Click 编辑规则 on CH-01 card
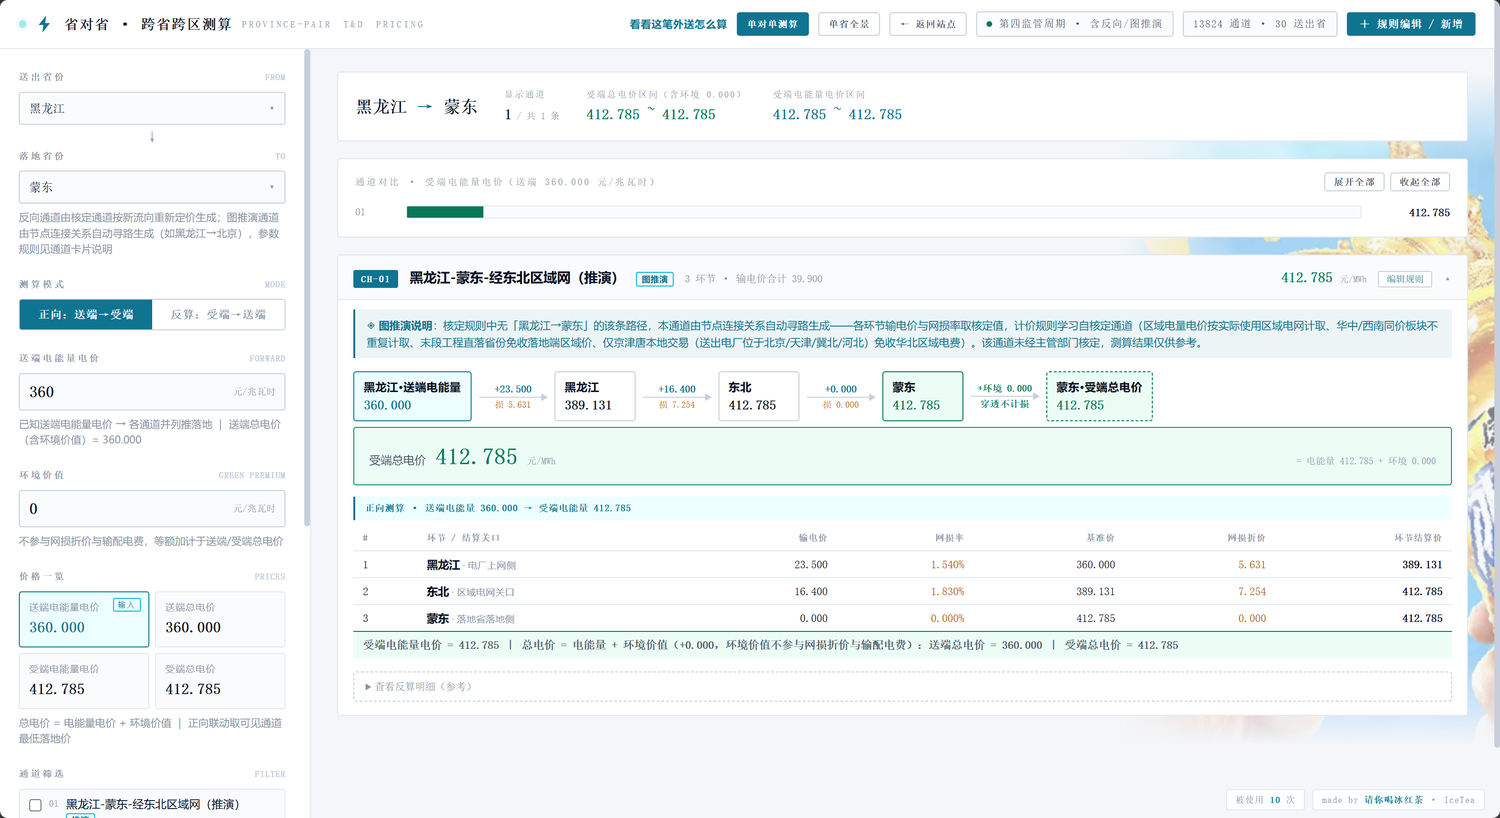 pos(1405,279)
